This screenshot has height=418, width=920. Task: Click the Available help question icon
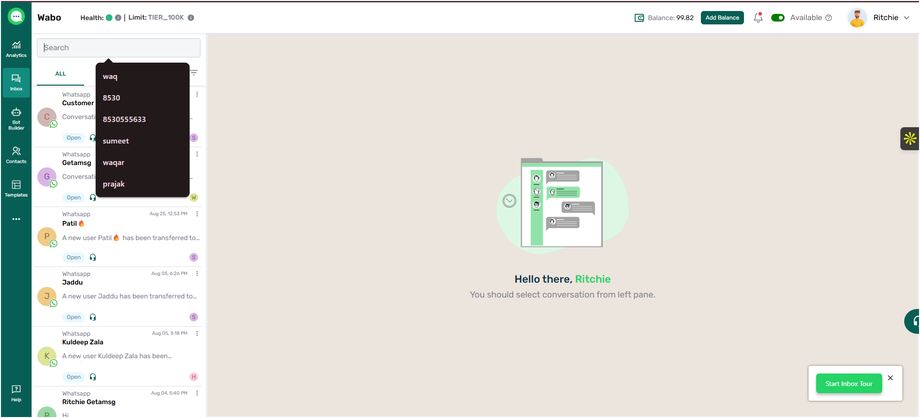coord(828,18)
